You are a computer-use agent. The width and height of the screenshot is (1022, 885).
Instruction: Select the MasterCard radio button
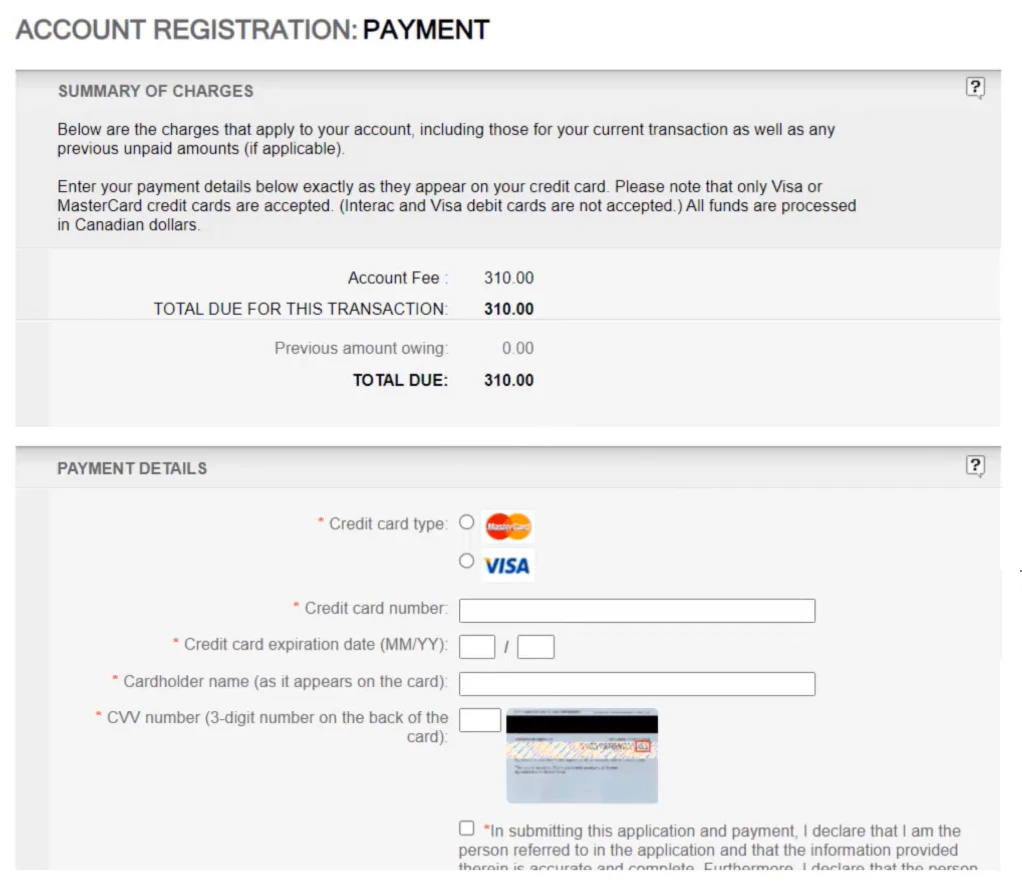click(466, 522)
